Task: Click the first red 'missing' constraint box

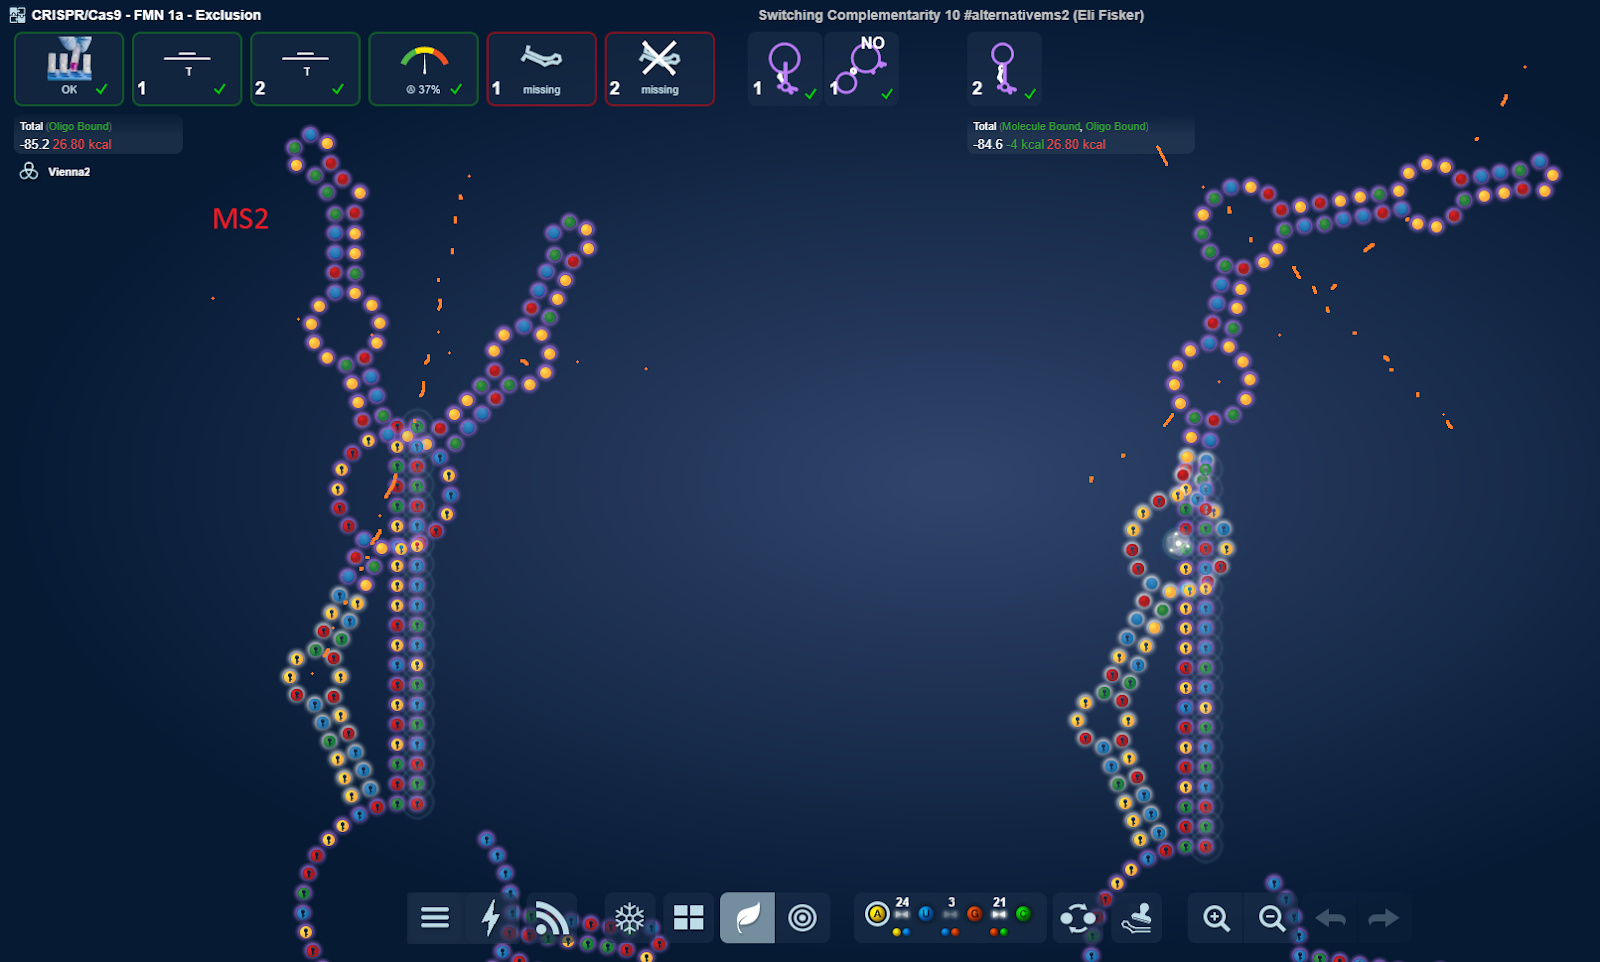Action: click(541, 69)
